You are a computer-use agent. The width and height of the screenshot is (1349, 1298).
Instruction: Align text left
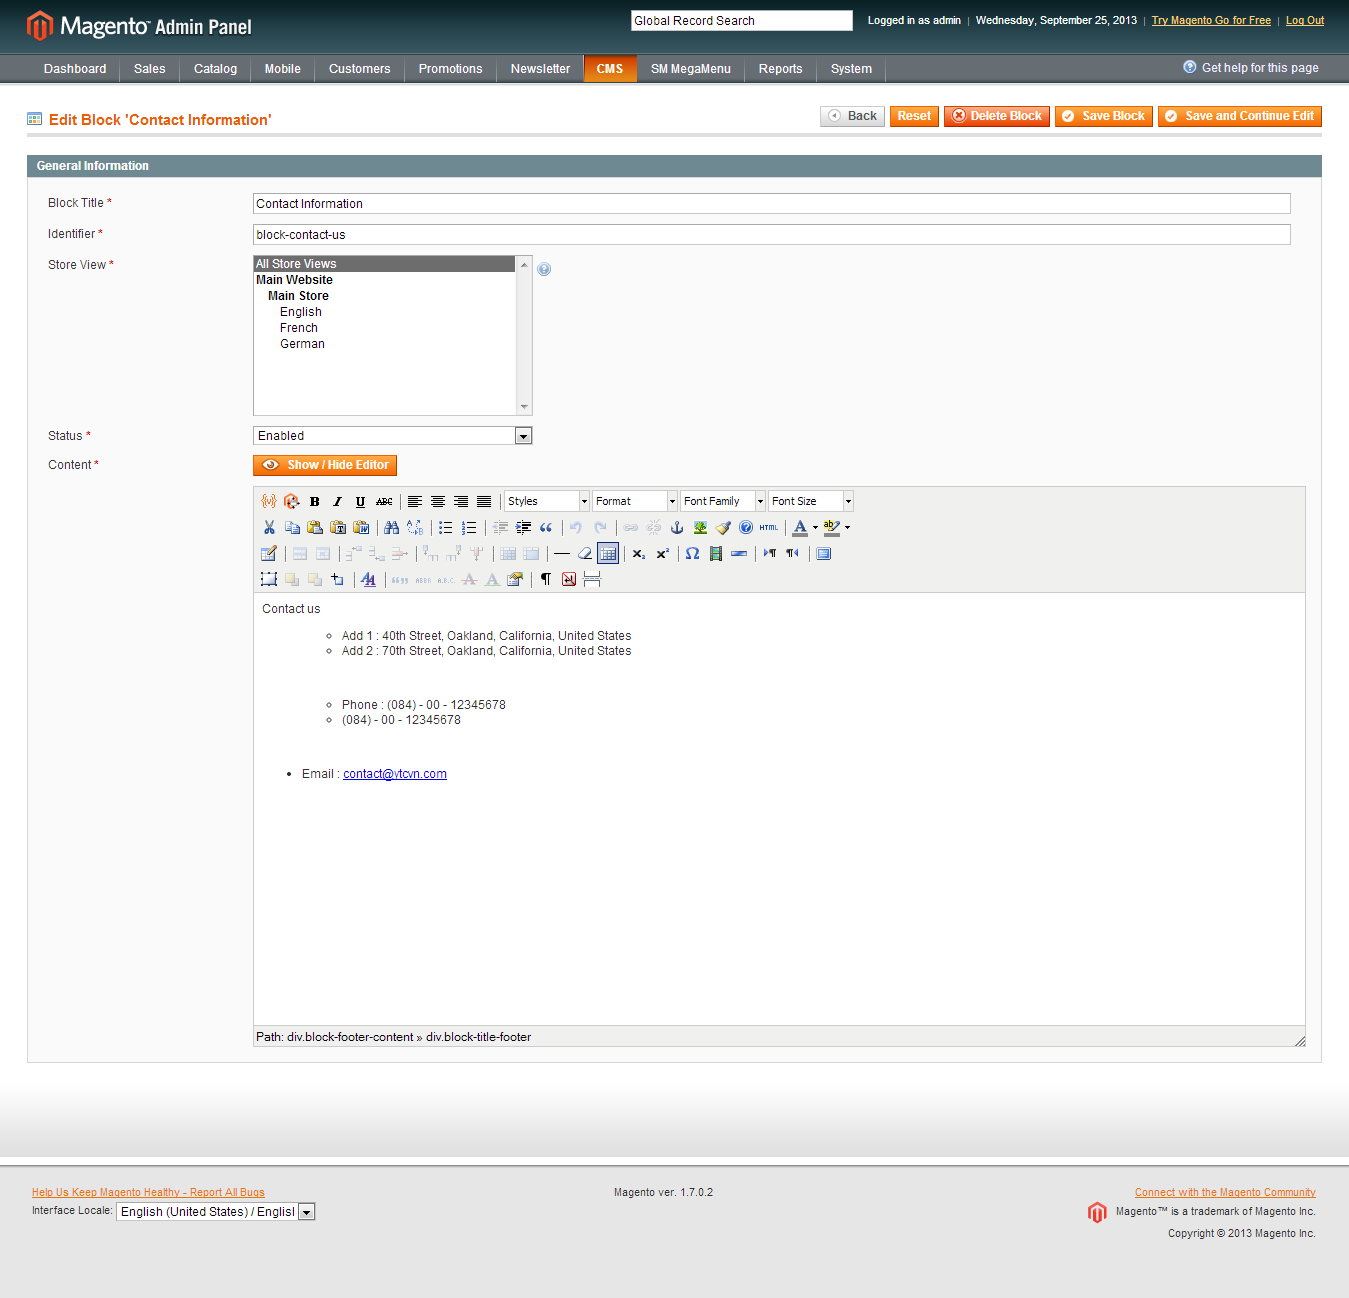415,501
